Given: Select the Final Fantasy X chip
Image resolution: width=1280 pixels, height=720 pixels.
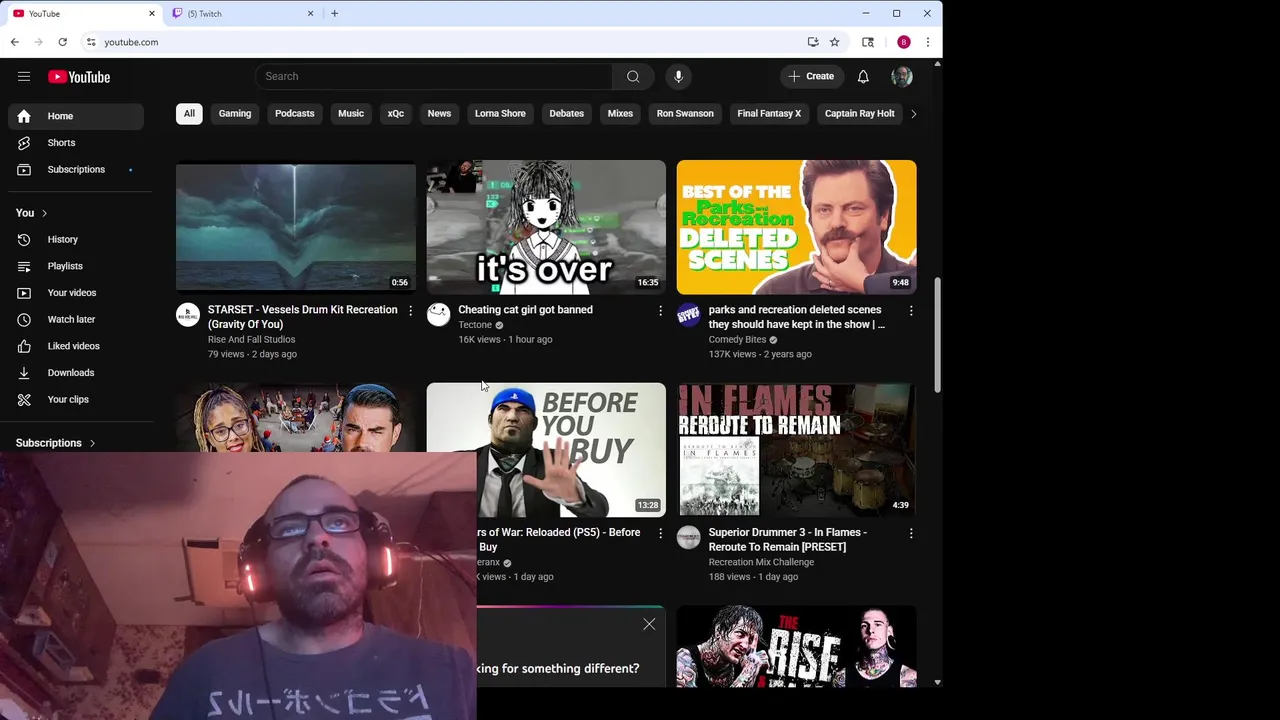Looking at the screenshot, I should 769,114.
